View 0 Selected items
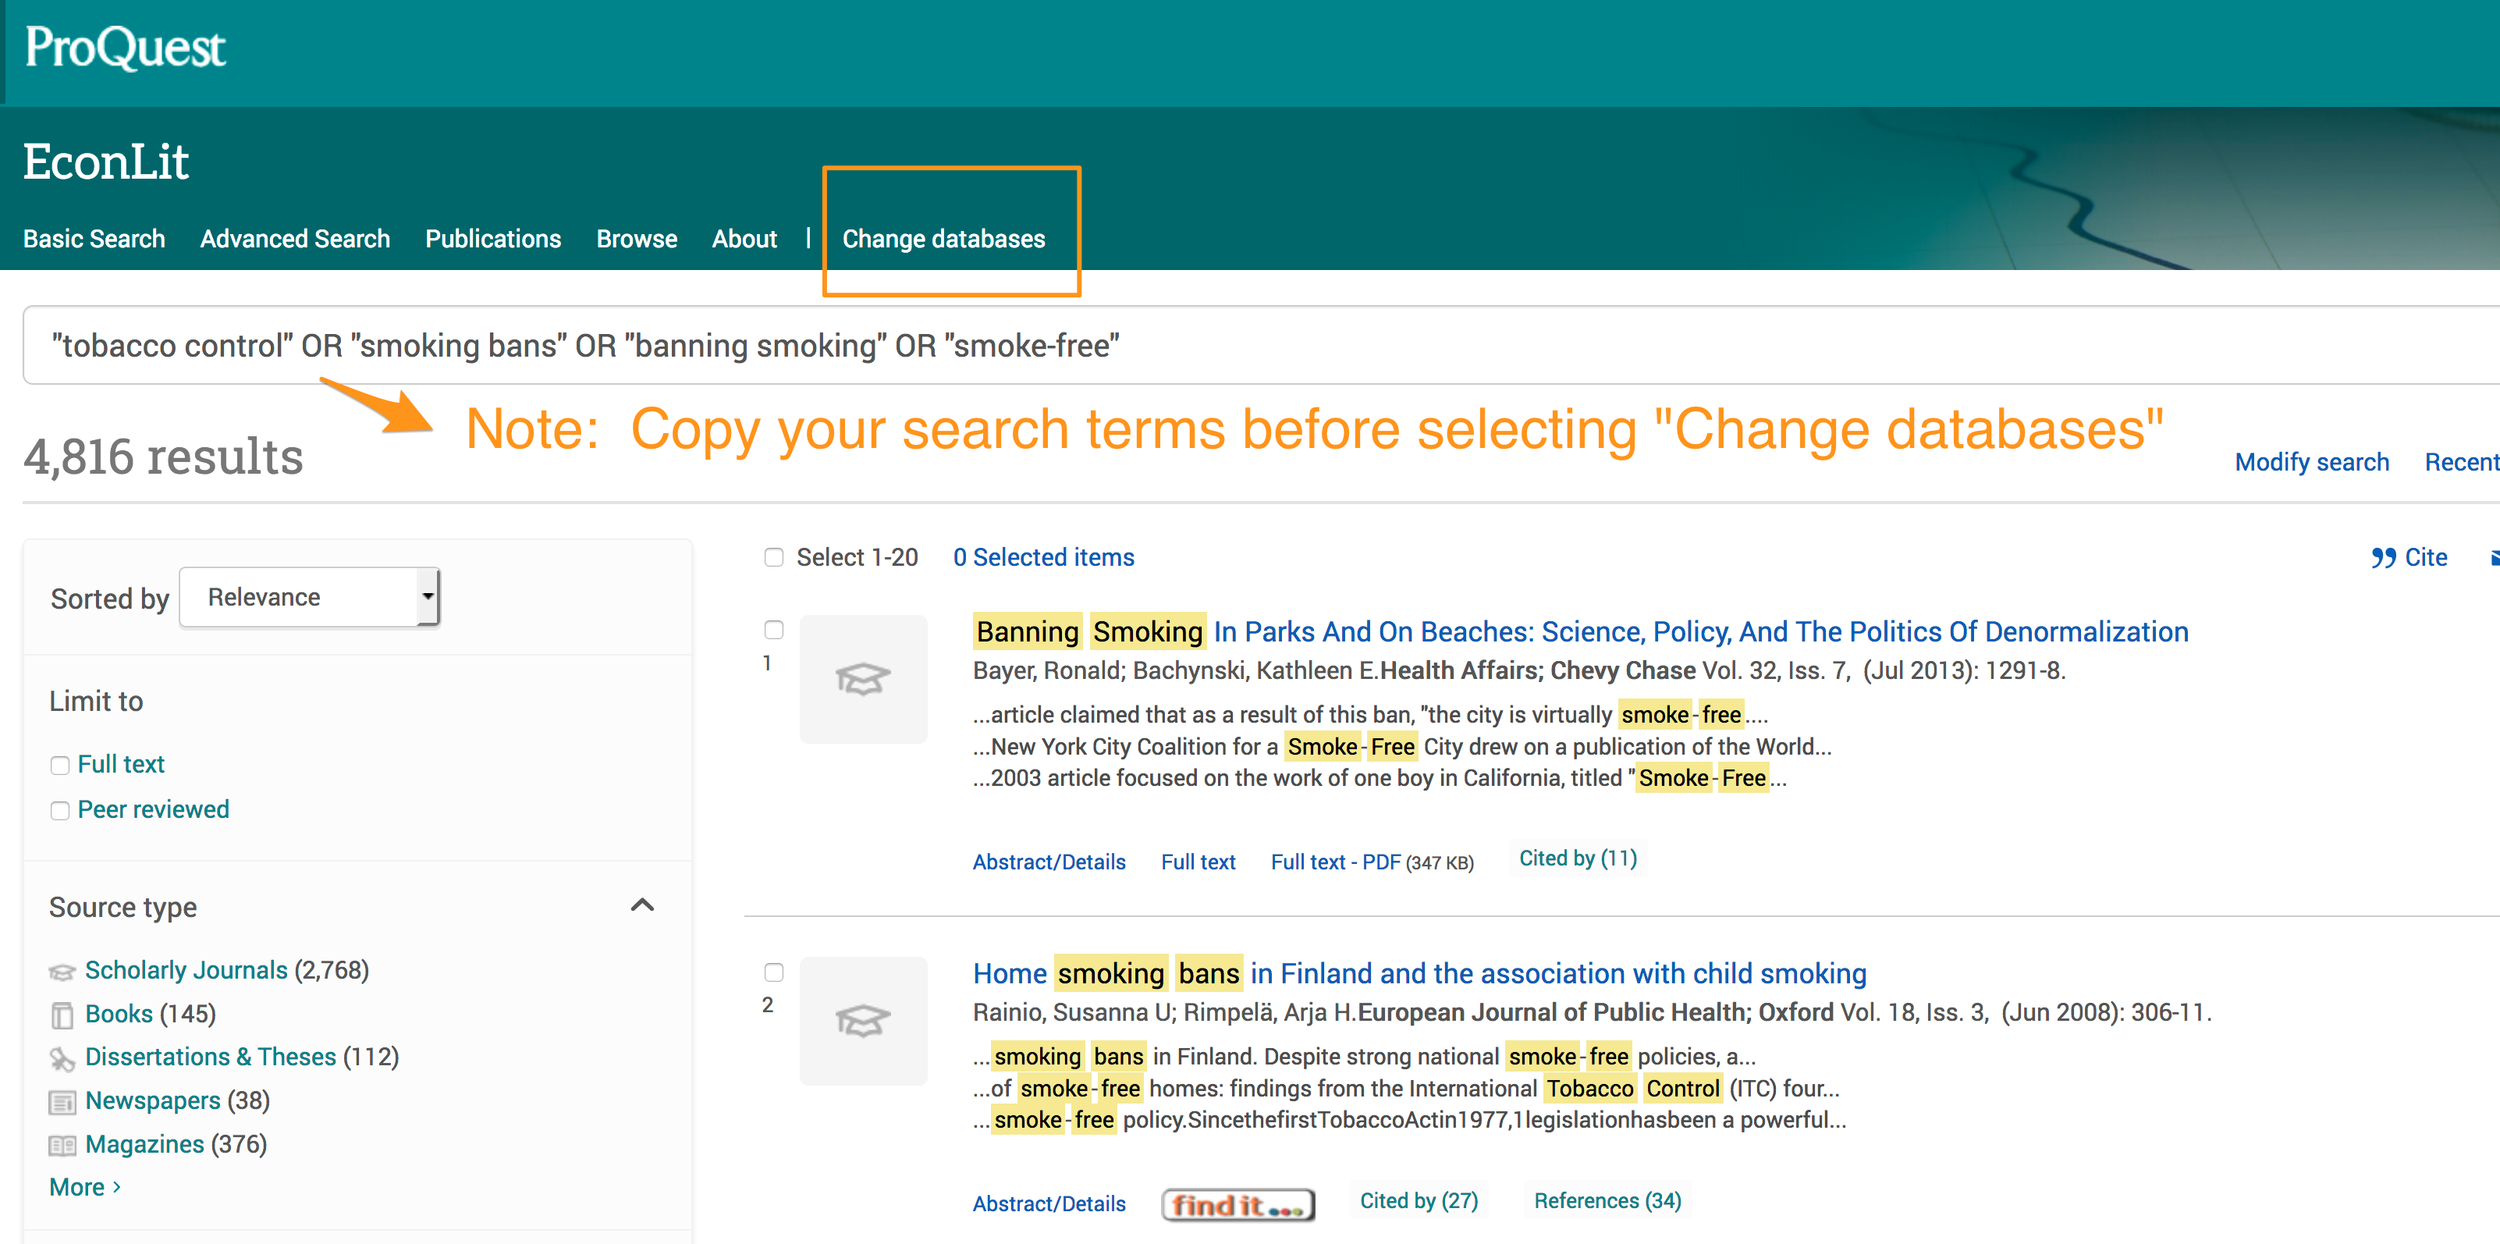2500x1244 pixels. click(1044, 557)
